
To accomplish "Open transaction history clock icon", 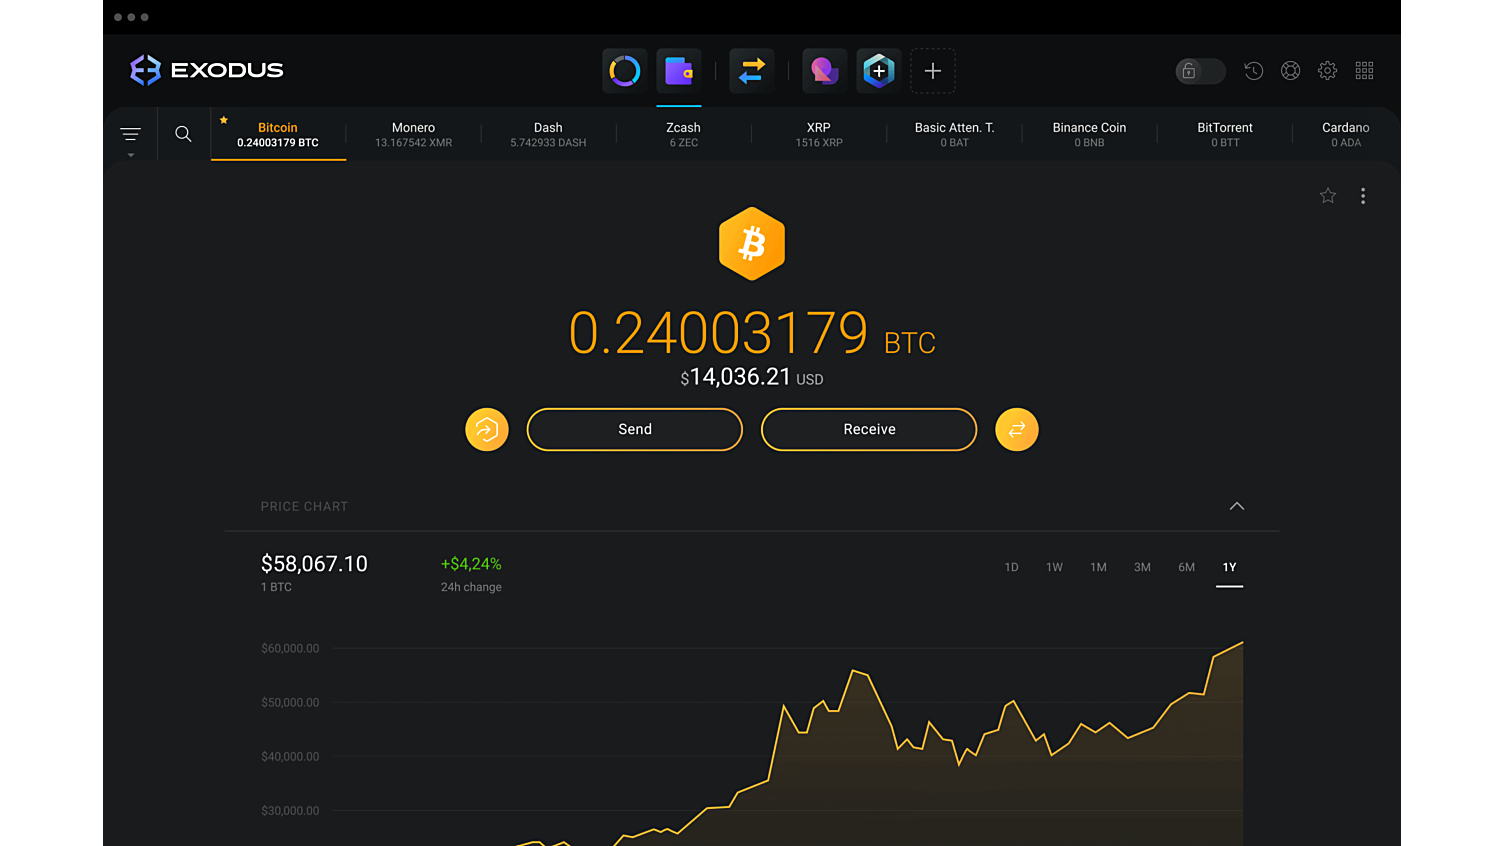I will tap(1253, 71).
